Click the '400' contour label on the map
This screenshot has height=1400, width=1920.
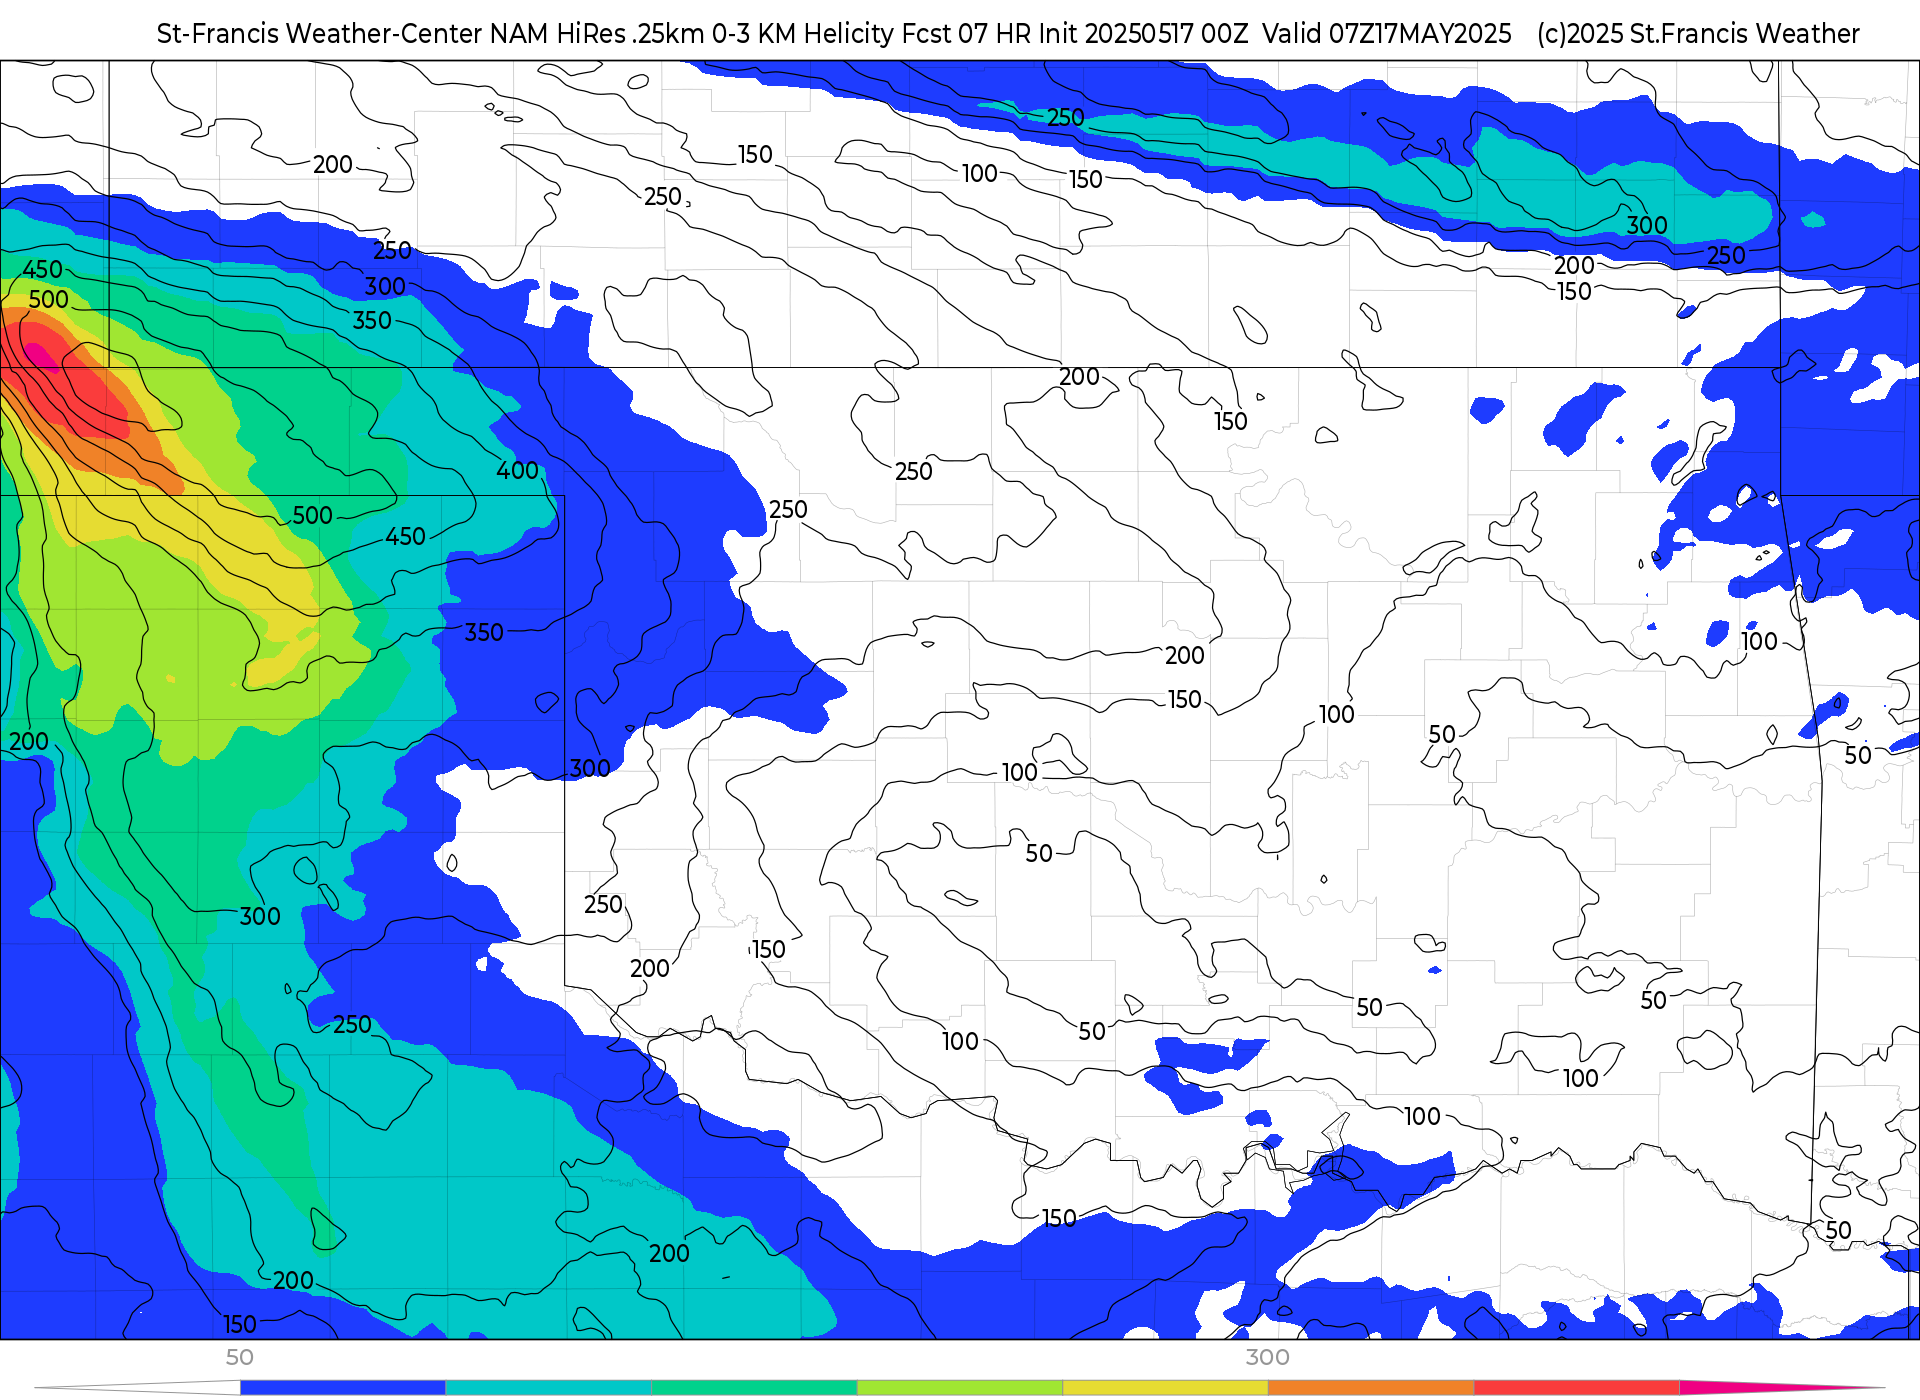(x=517, y=470)
